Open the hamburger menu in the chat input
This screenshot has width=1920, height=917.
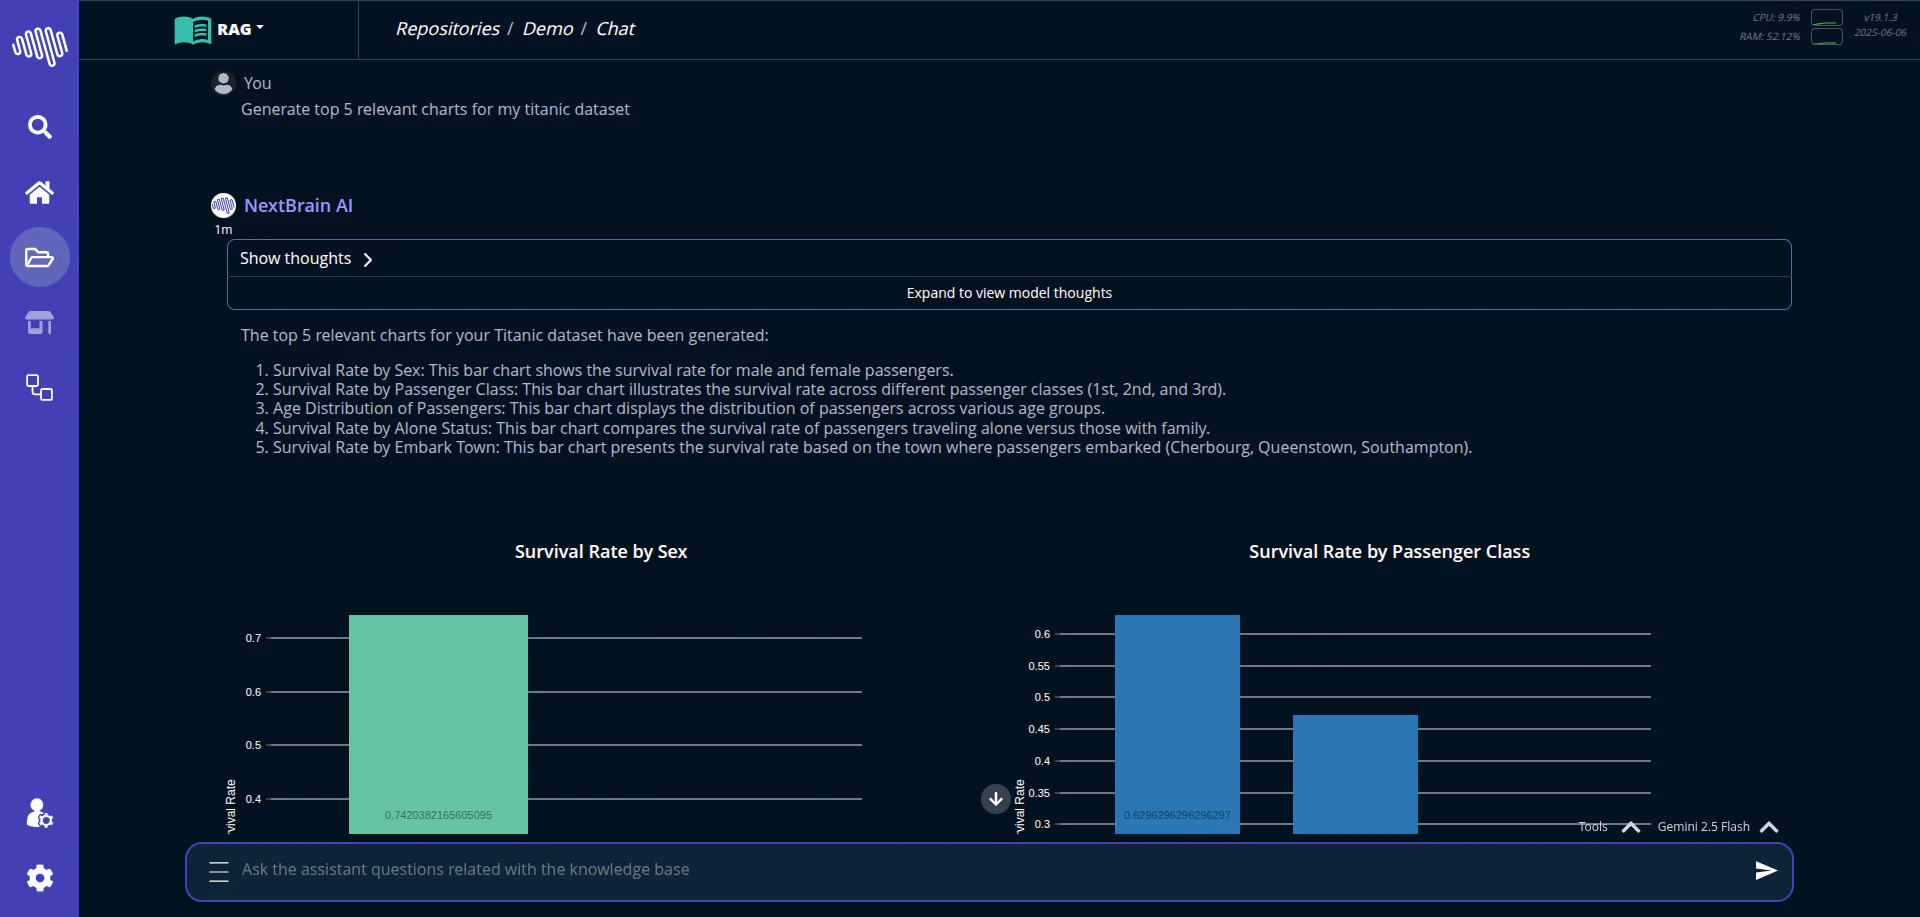click(x=218, y=871)
